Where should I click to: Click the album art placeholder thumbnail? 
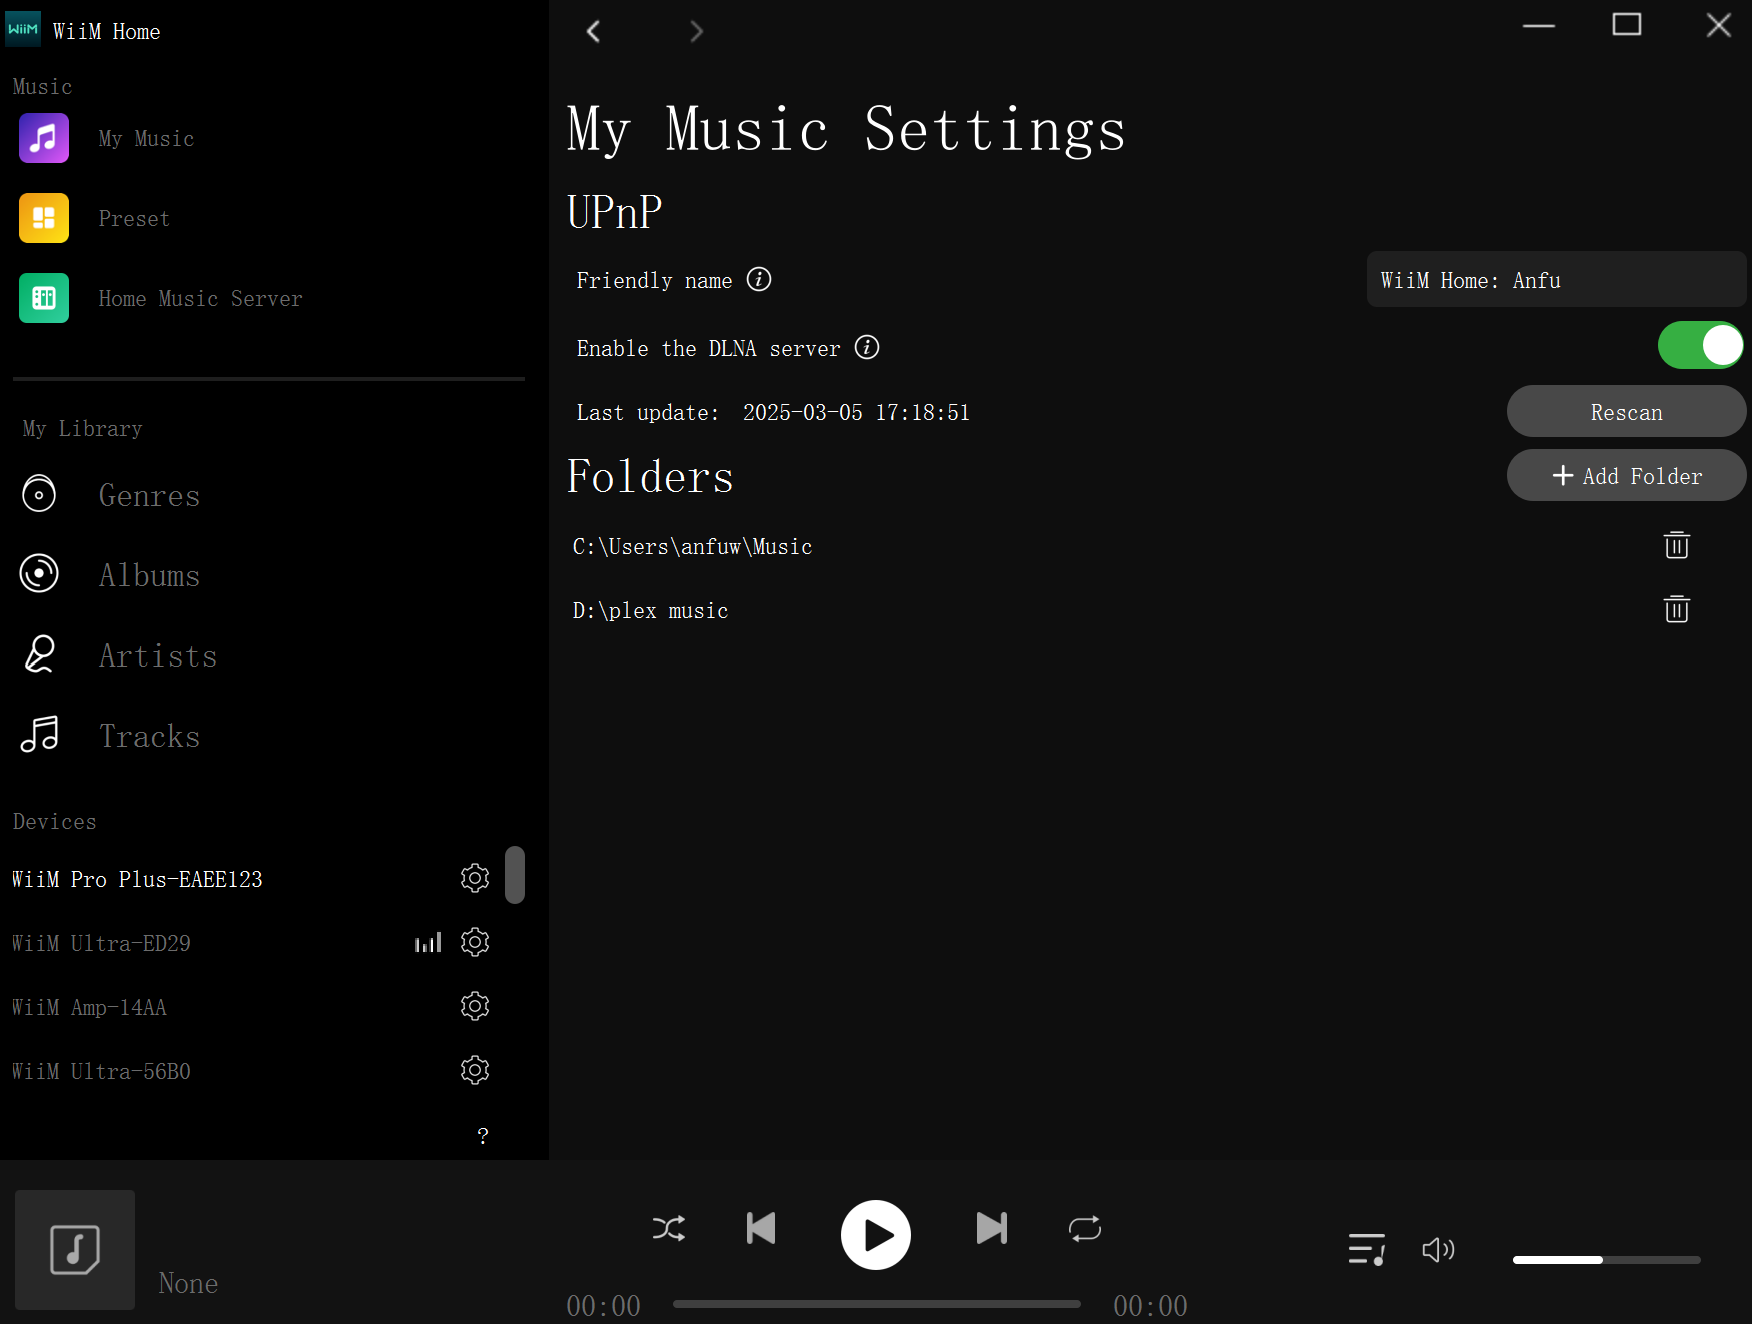tap(75, 1250)
